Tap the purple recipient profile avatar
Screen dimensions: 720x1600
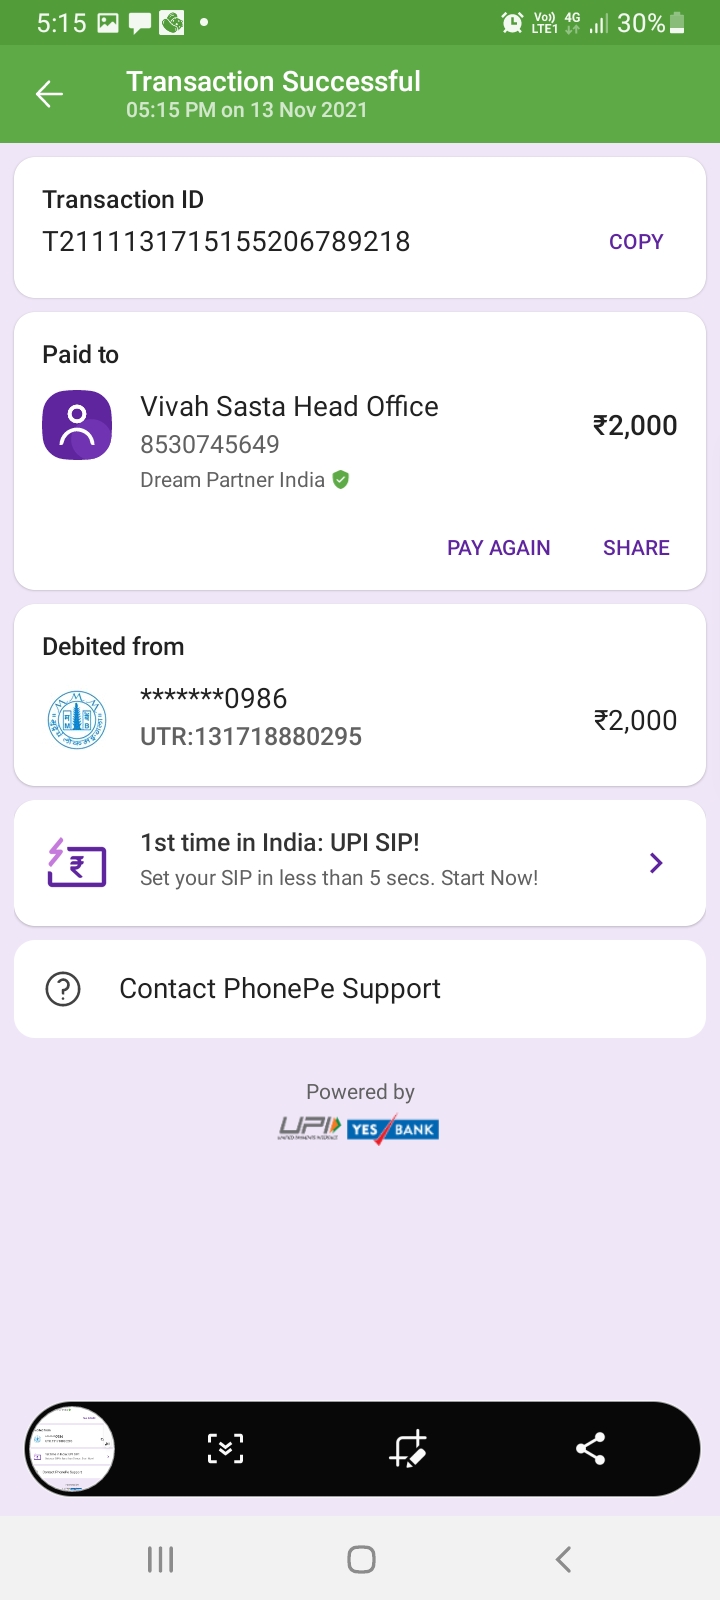(77, 425)
